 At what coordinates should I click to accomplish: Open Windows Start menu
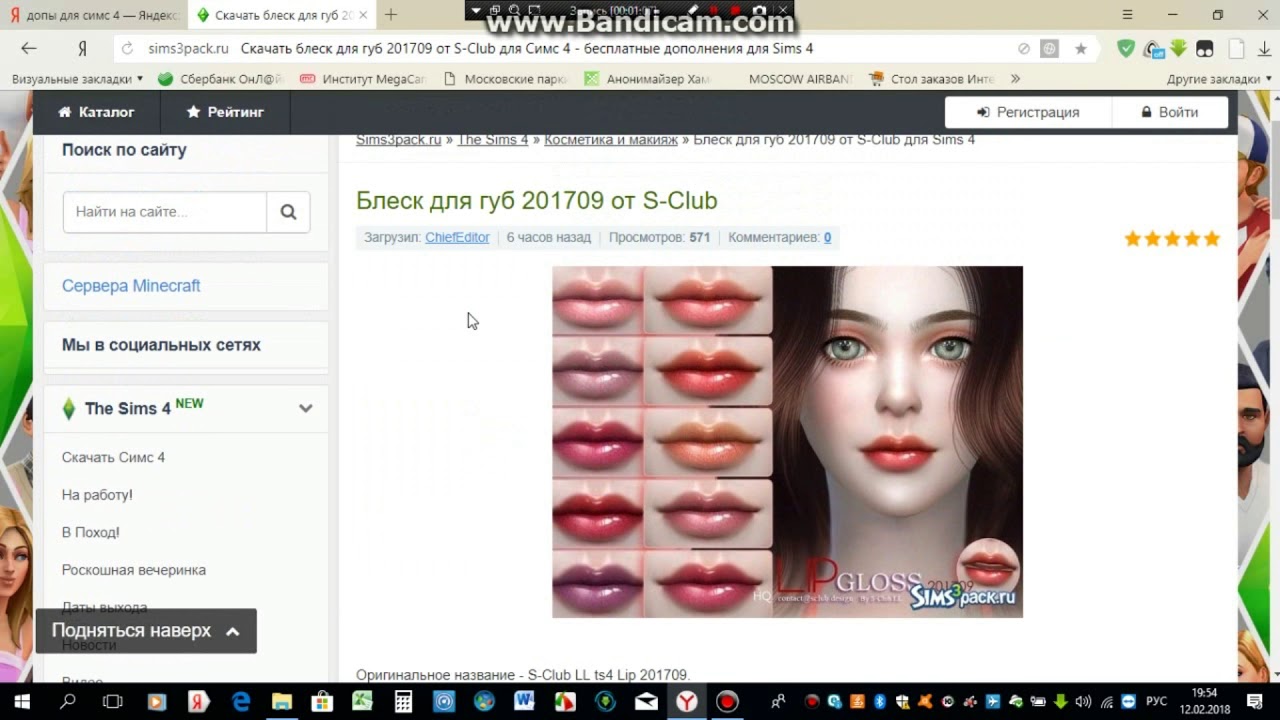click(21, 702)
